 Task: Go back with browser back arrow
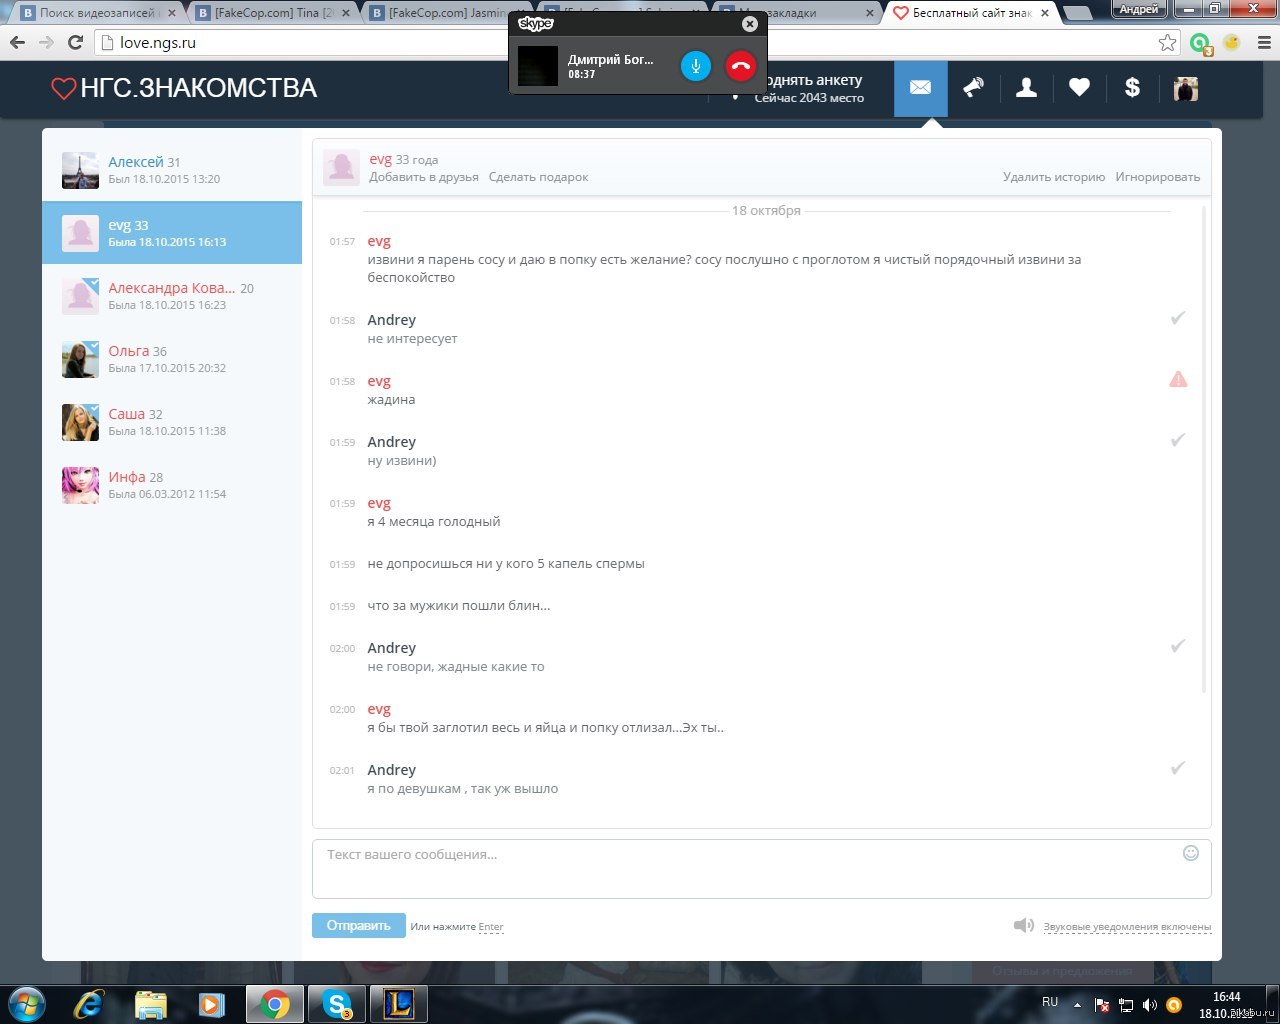[17, 42]
